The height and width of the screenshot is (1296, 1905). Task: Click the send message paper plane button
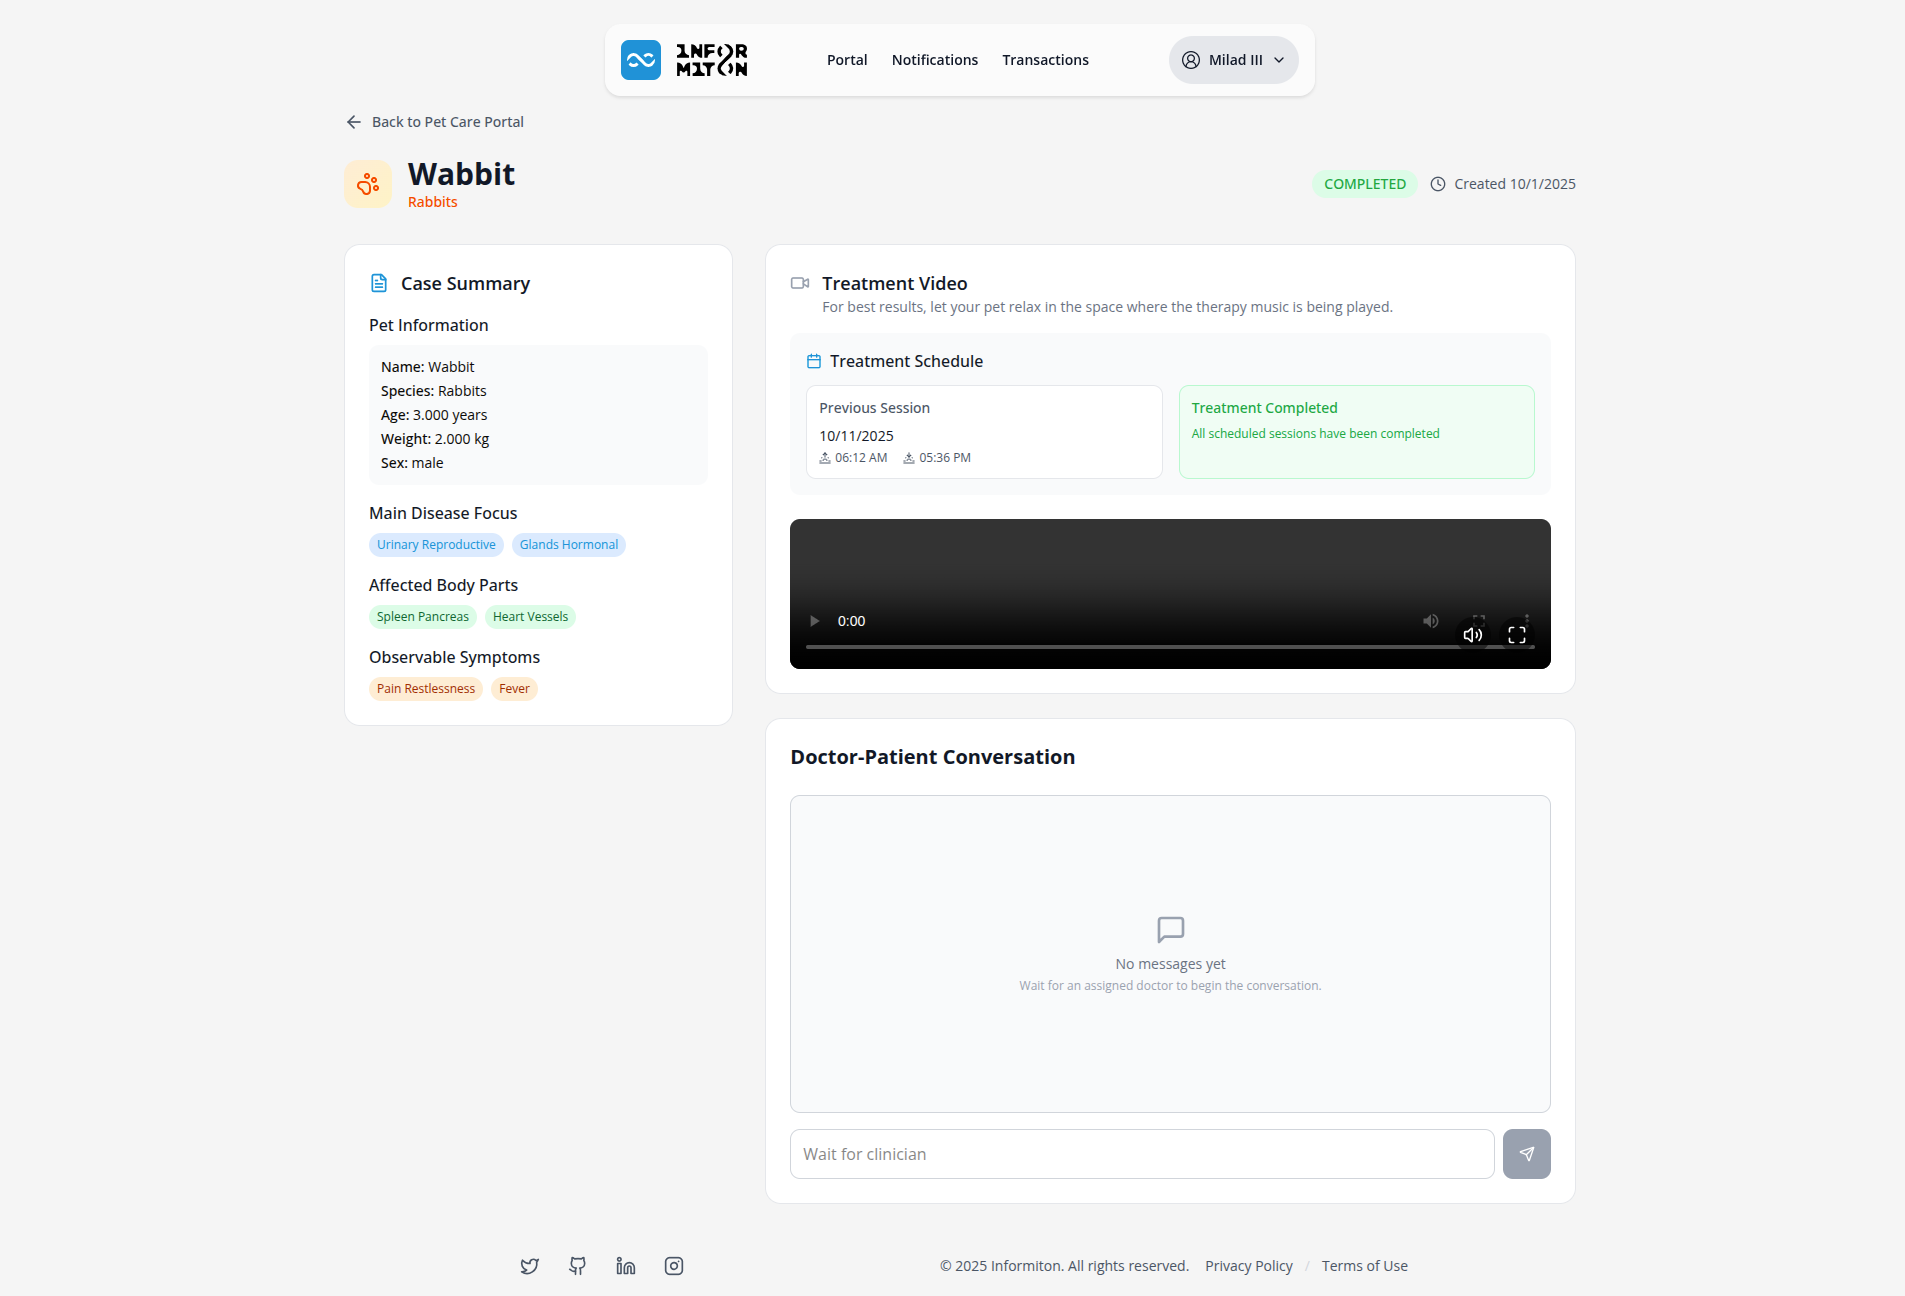tap(1527, 1154)
